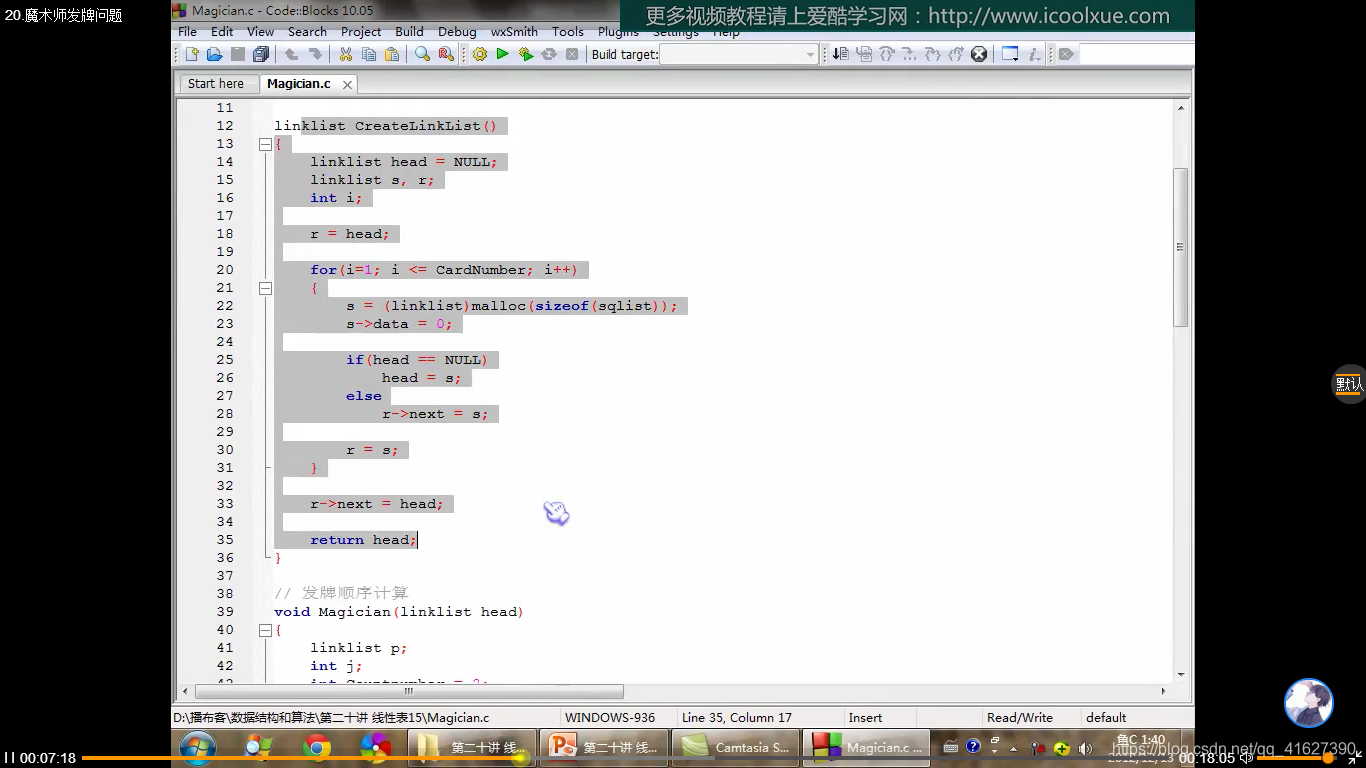Click the editor scroll-down arrow

(x=1181, y=675)
